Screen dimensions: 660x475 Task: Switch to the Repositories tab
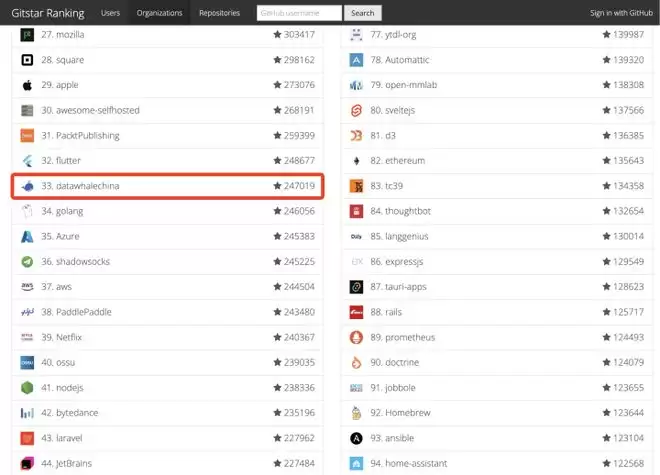219,13
